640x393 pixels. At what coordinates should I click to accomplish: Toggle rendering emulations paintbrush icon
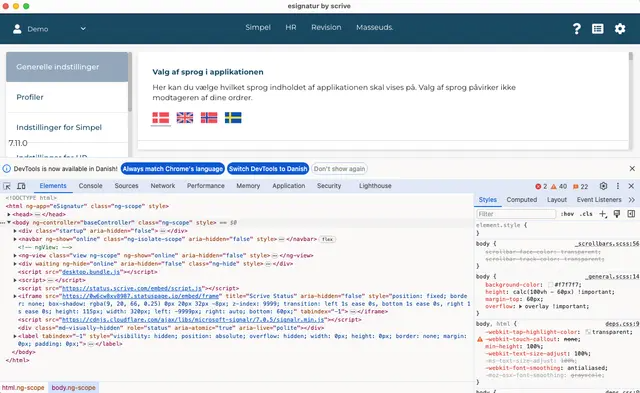pyautogui.click(x=617, y=214)
